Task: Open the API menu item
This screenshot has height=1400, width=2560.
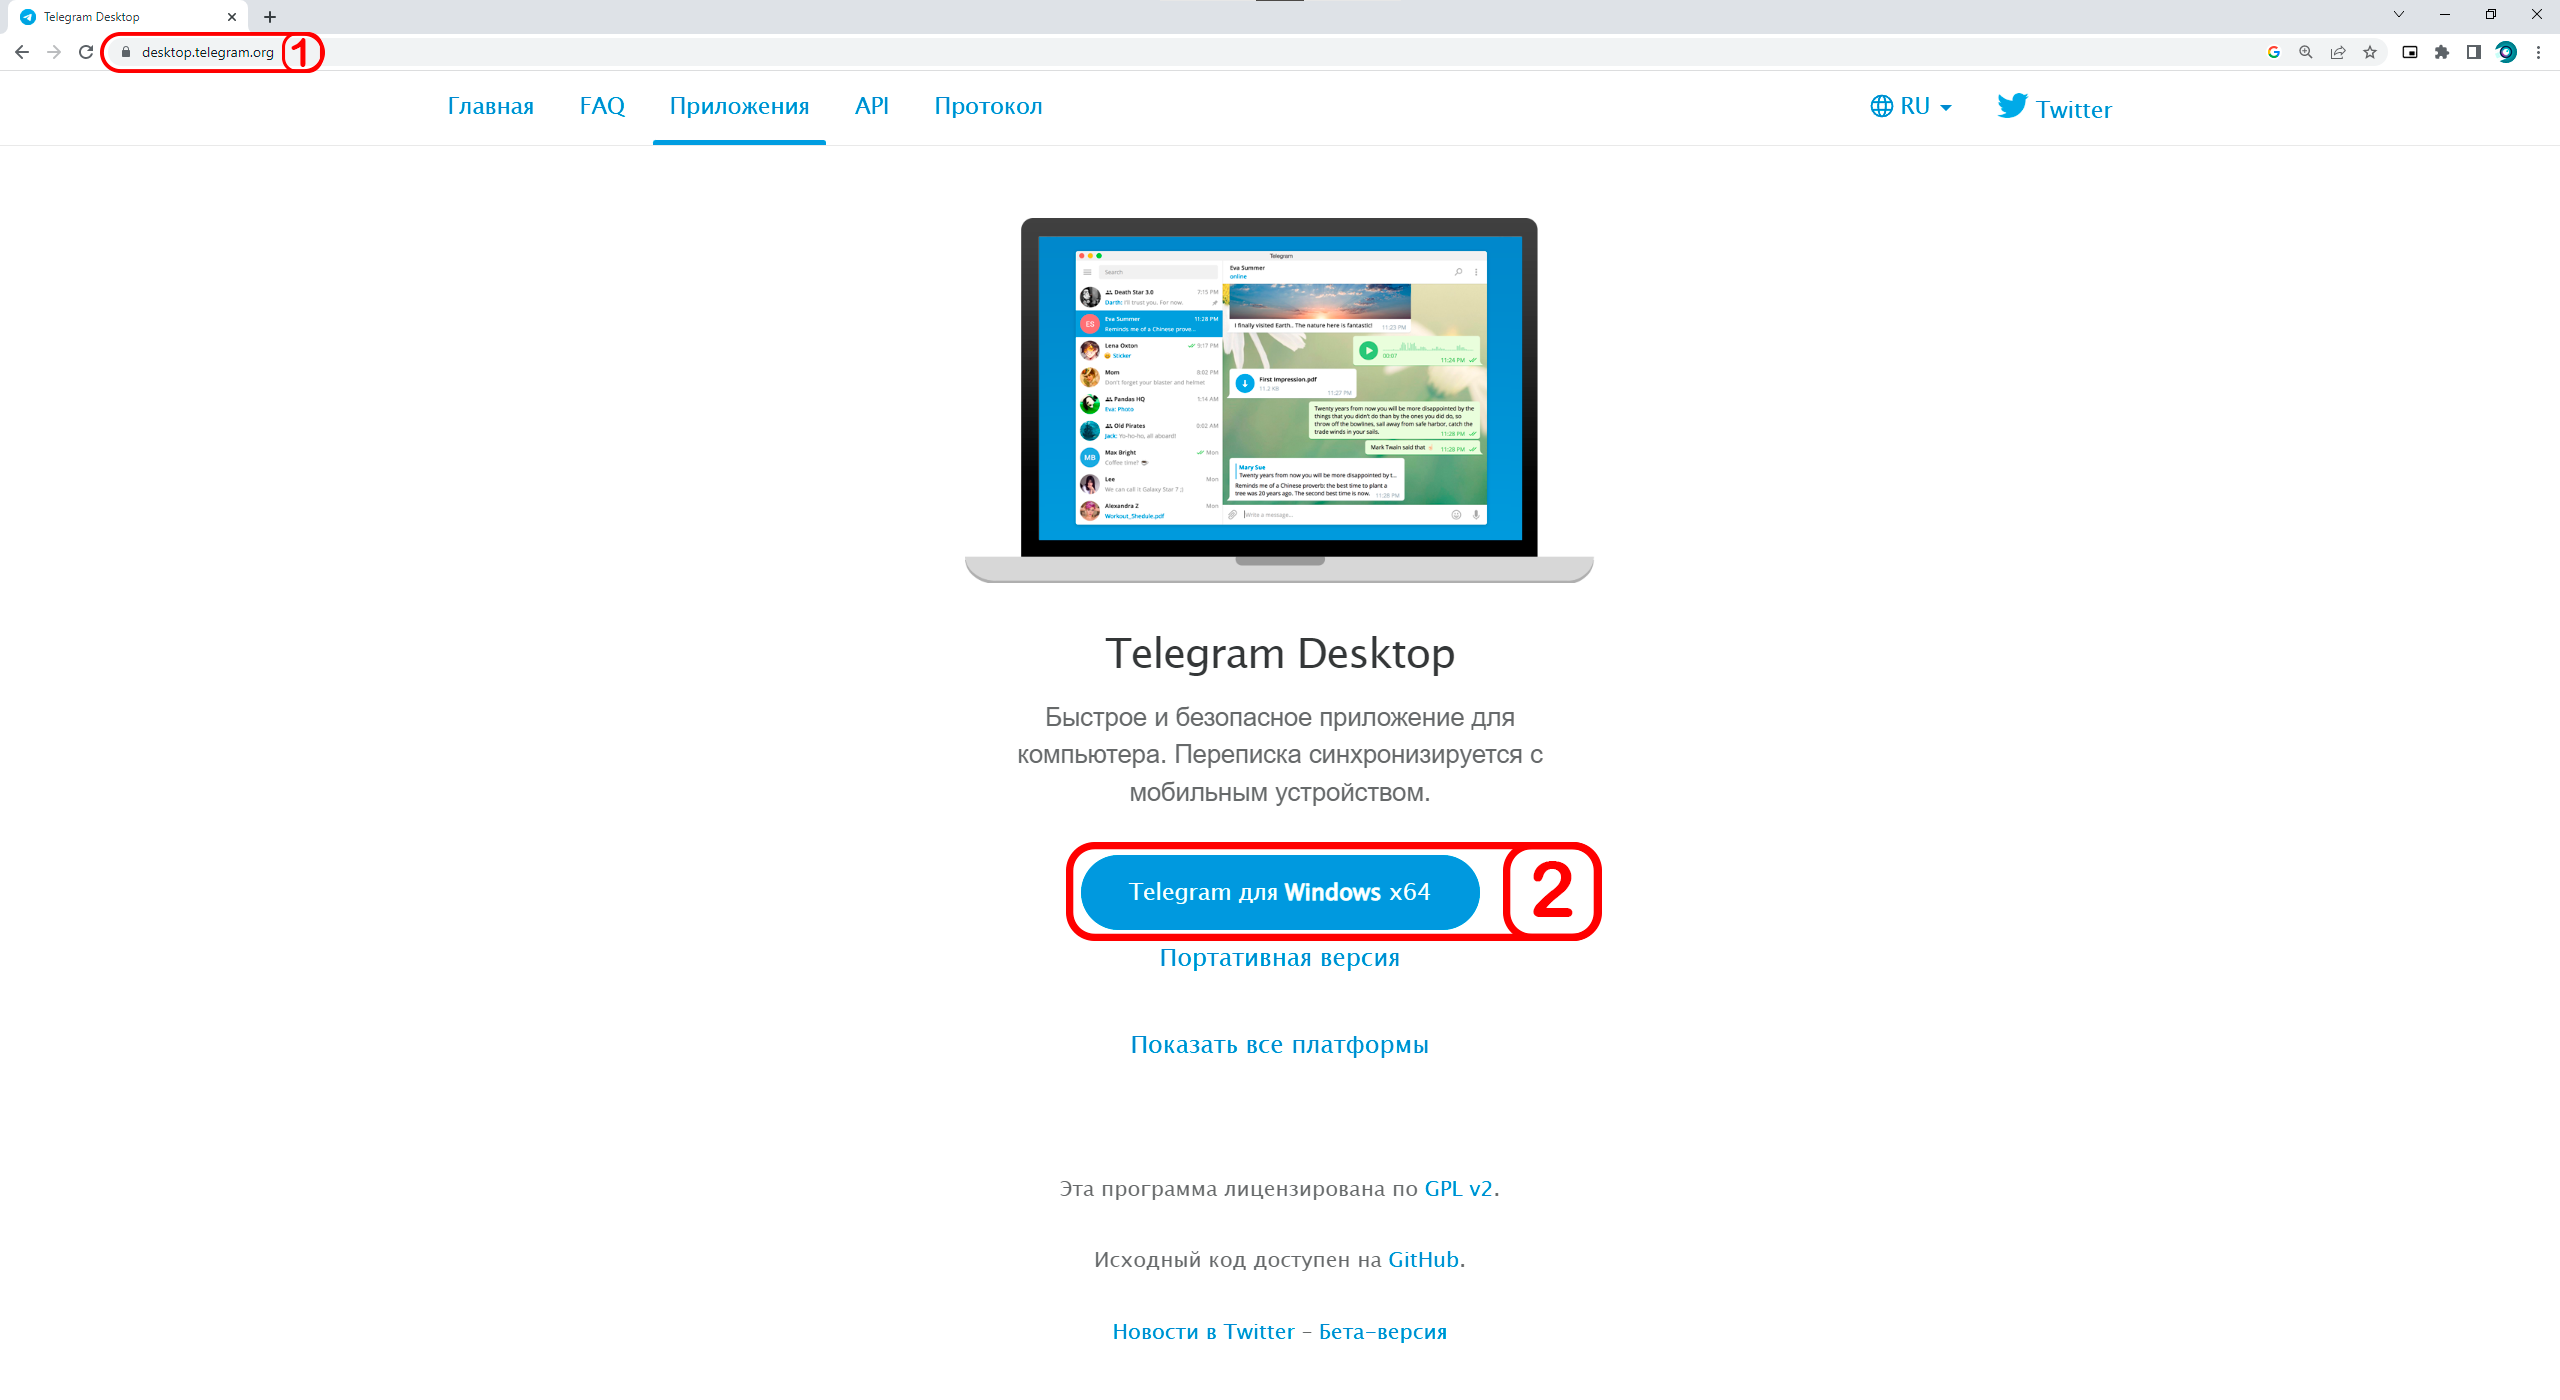Action: (x=871, y=106)
